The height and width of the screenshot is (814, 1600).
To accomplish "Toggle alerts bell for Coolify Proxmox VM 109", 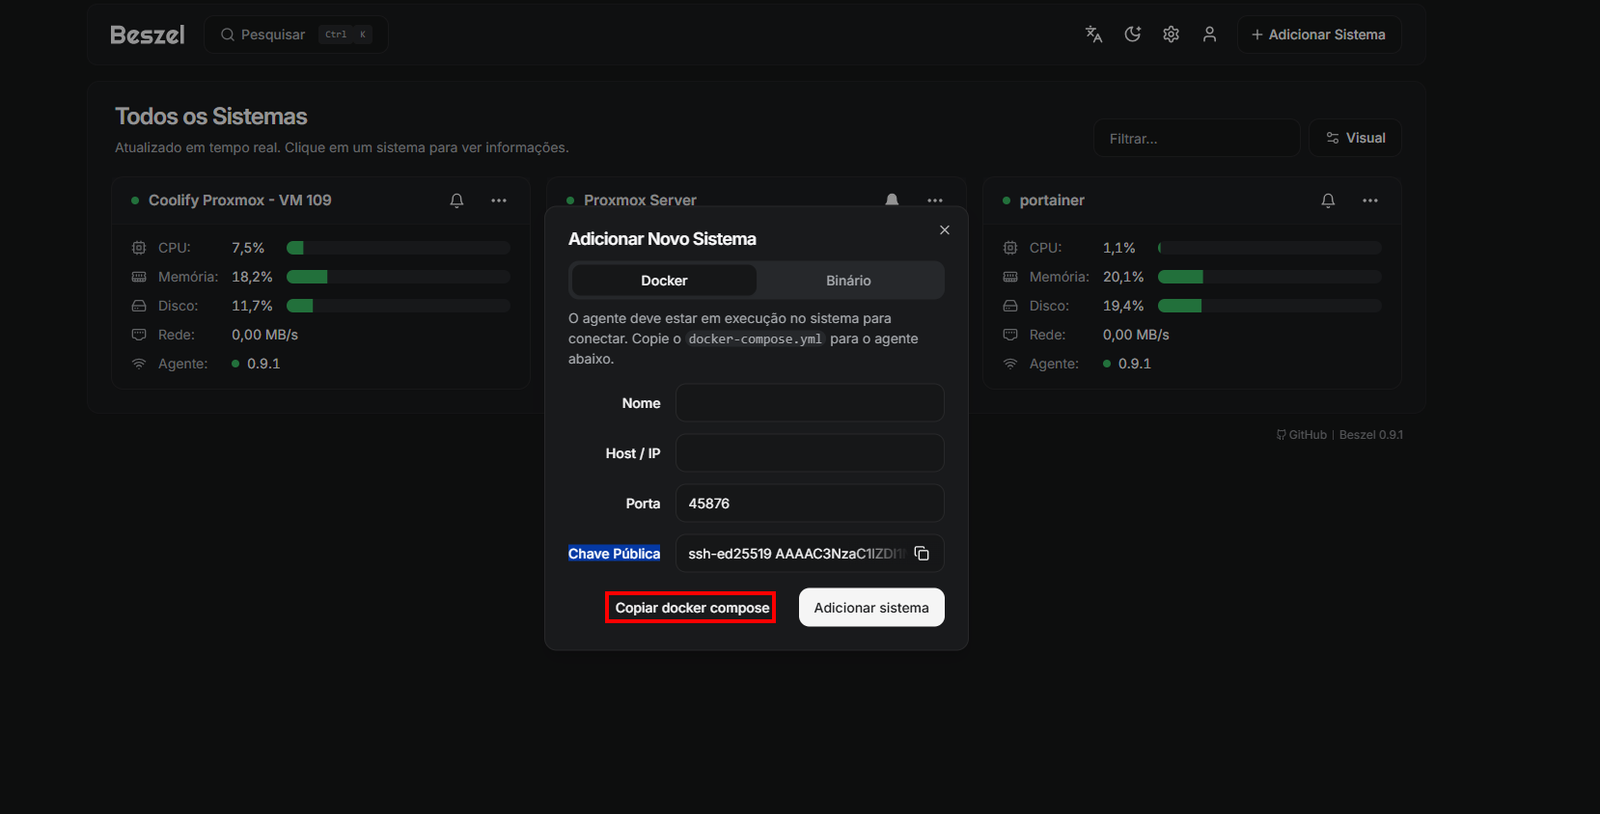I will tap(457, 200).
